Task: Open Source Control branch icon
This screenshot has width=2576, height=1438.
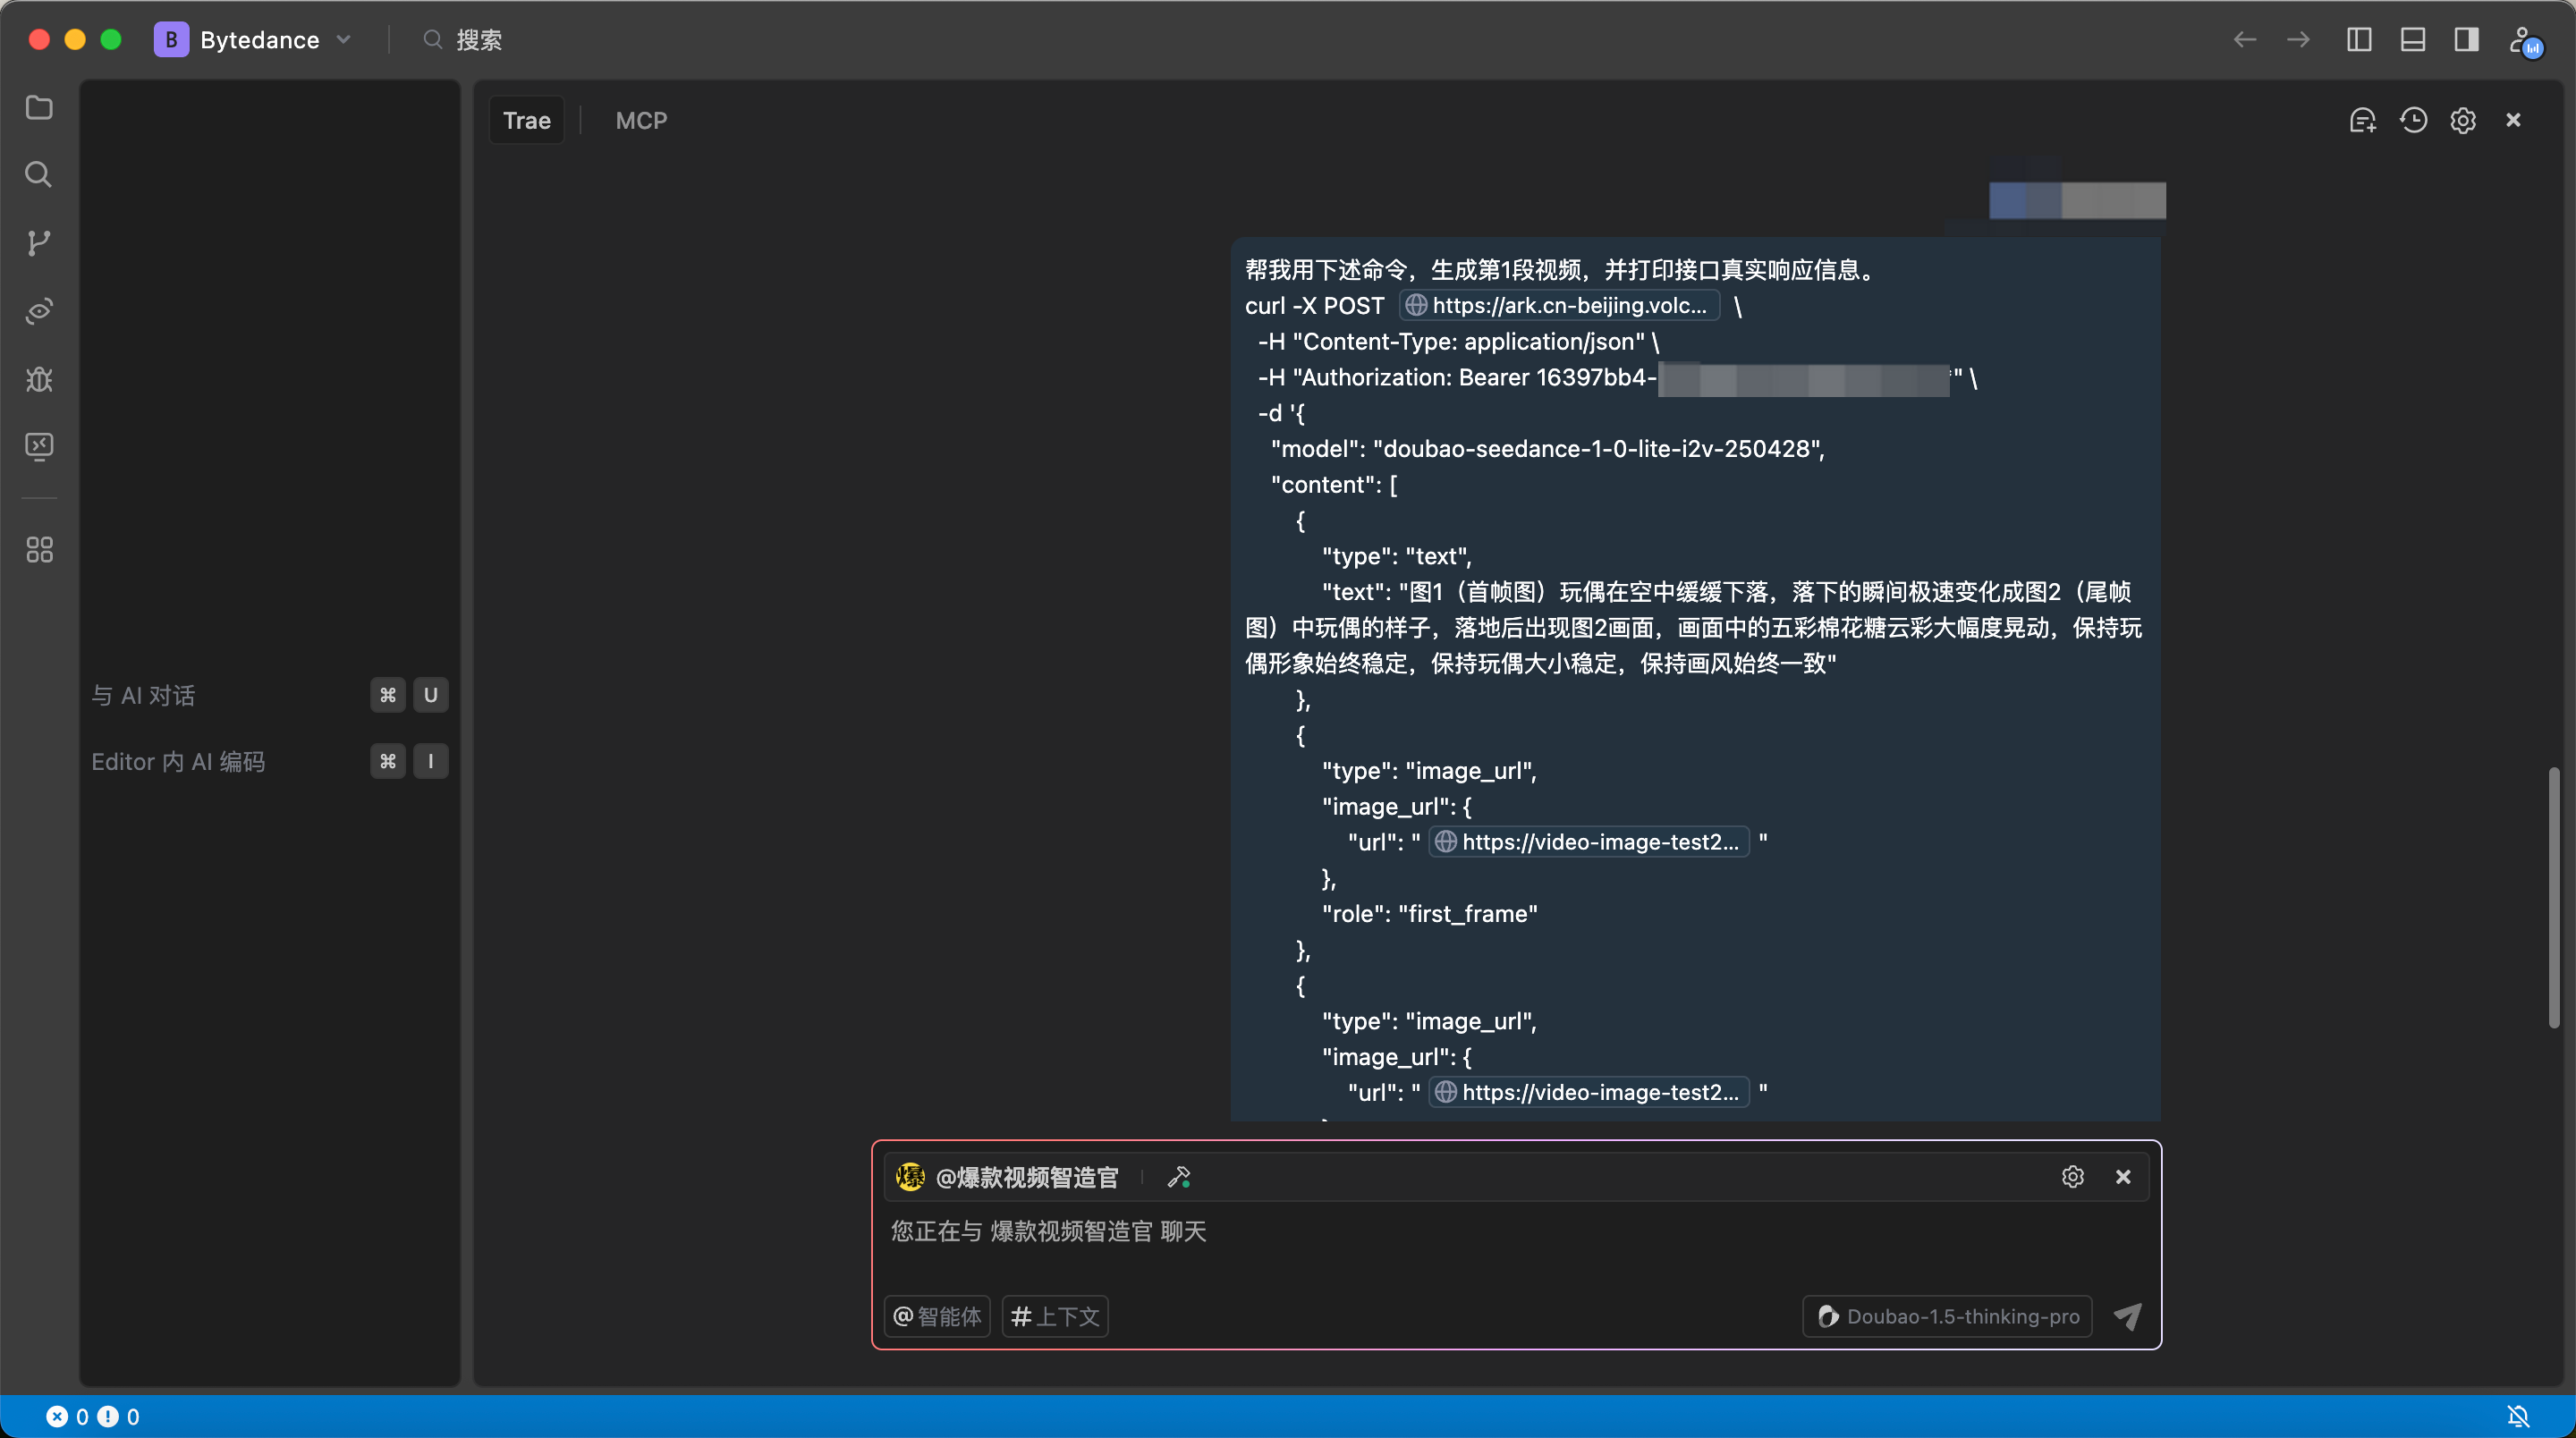Action: point(39,242)
